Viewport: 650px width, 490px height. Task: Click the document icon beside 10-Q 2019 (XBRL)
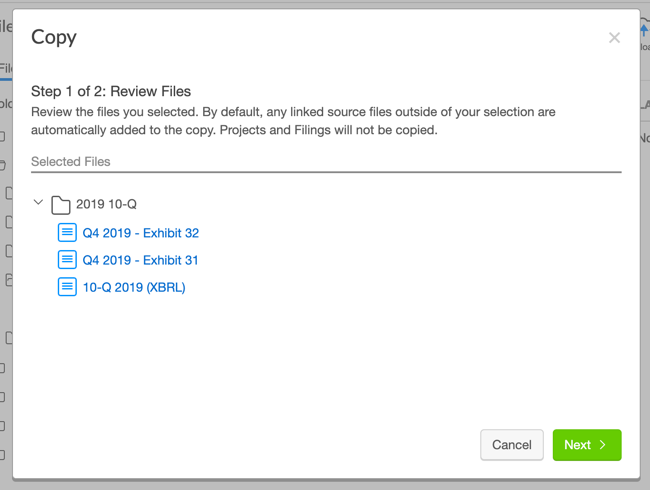click(x=67, y=287)
